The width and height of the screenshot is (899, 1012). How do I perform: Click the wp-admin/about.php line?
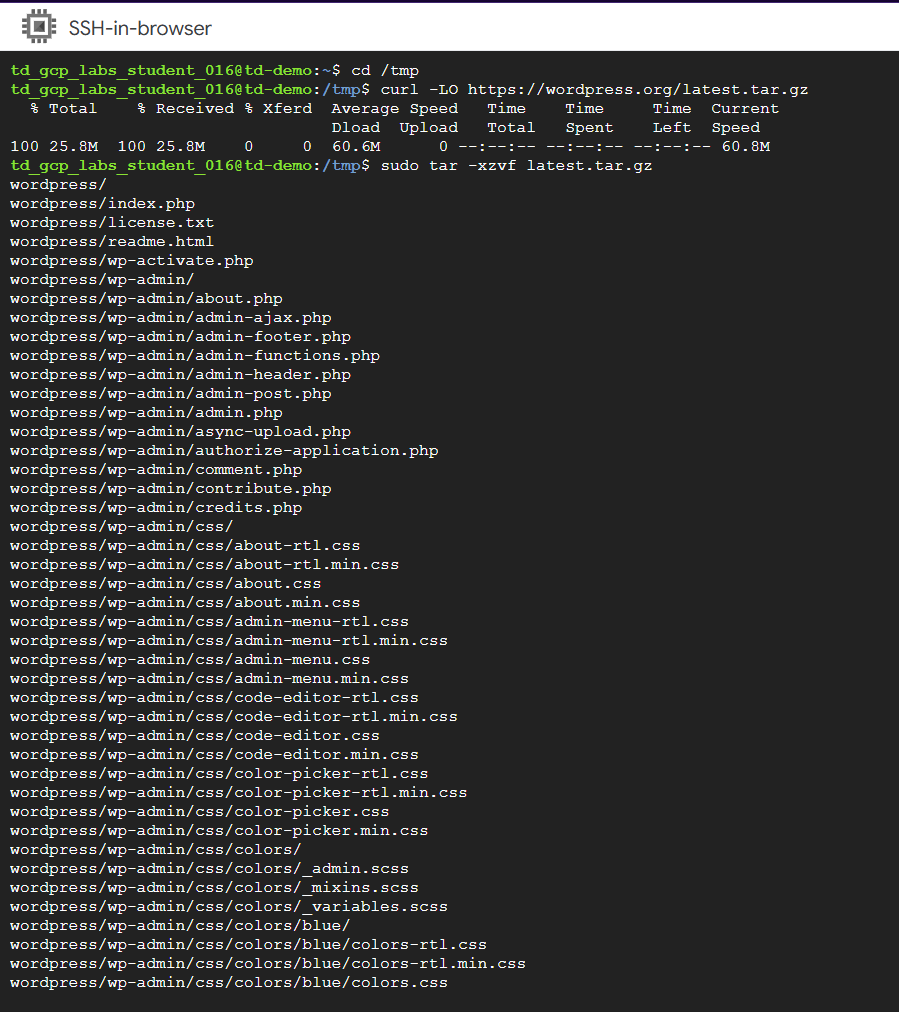click(146, 299)
